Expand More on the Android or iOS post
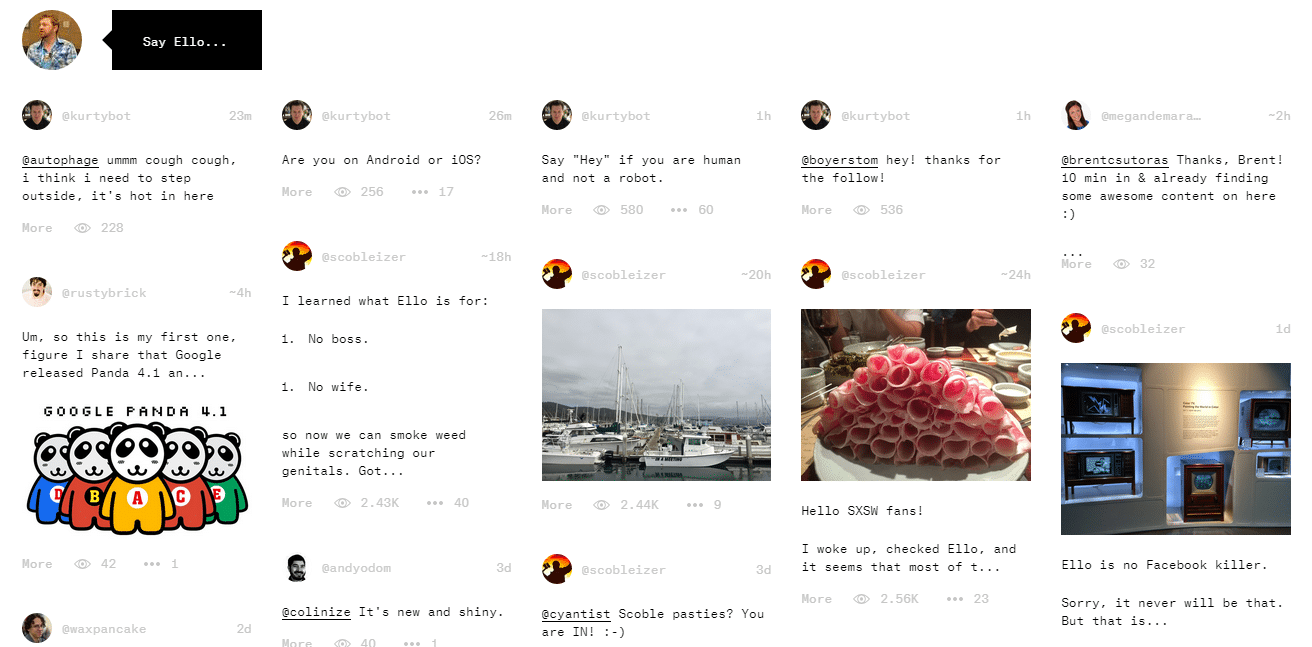 coord(297,192)
